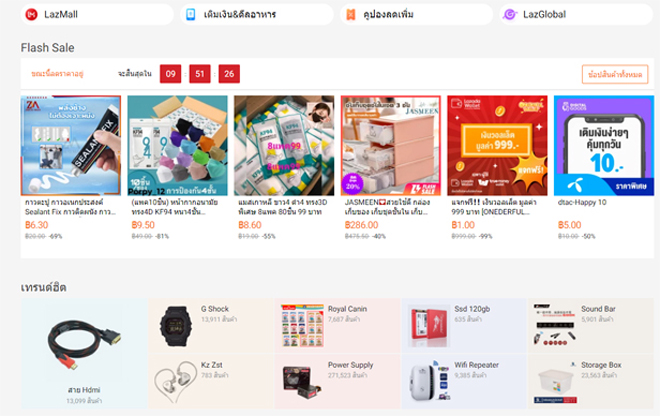Click the Wifi Repeater device icon
Screen dimensions: 660x416
tap(429, 381)
